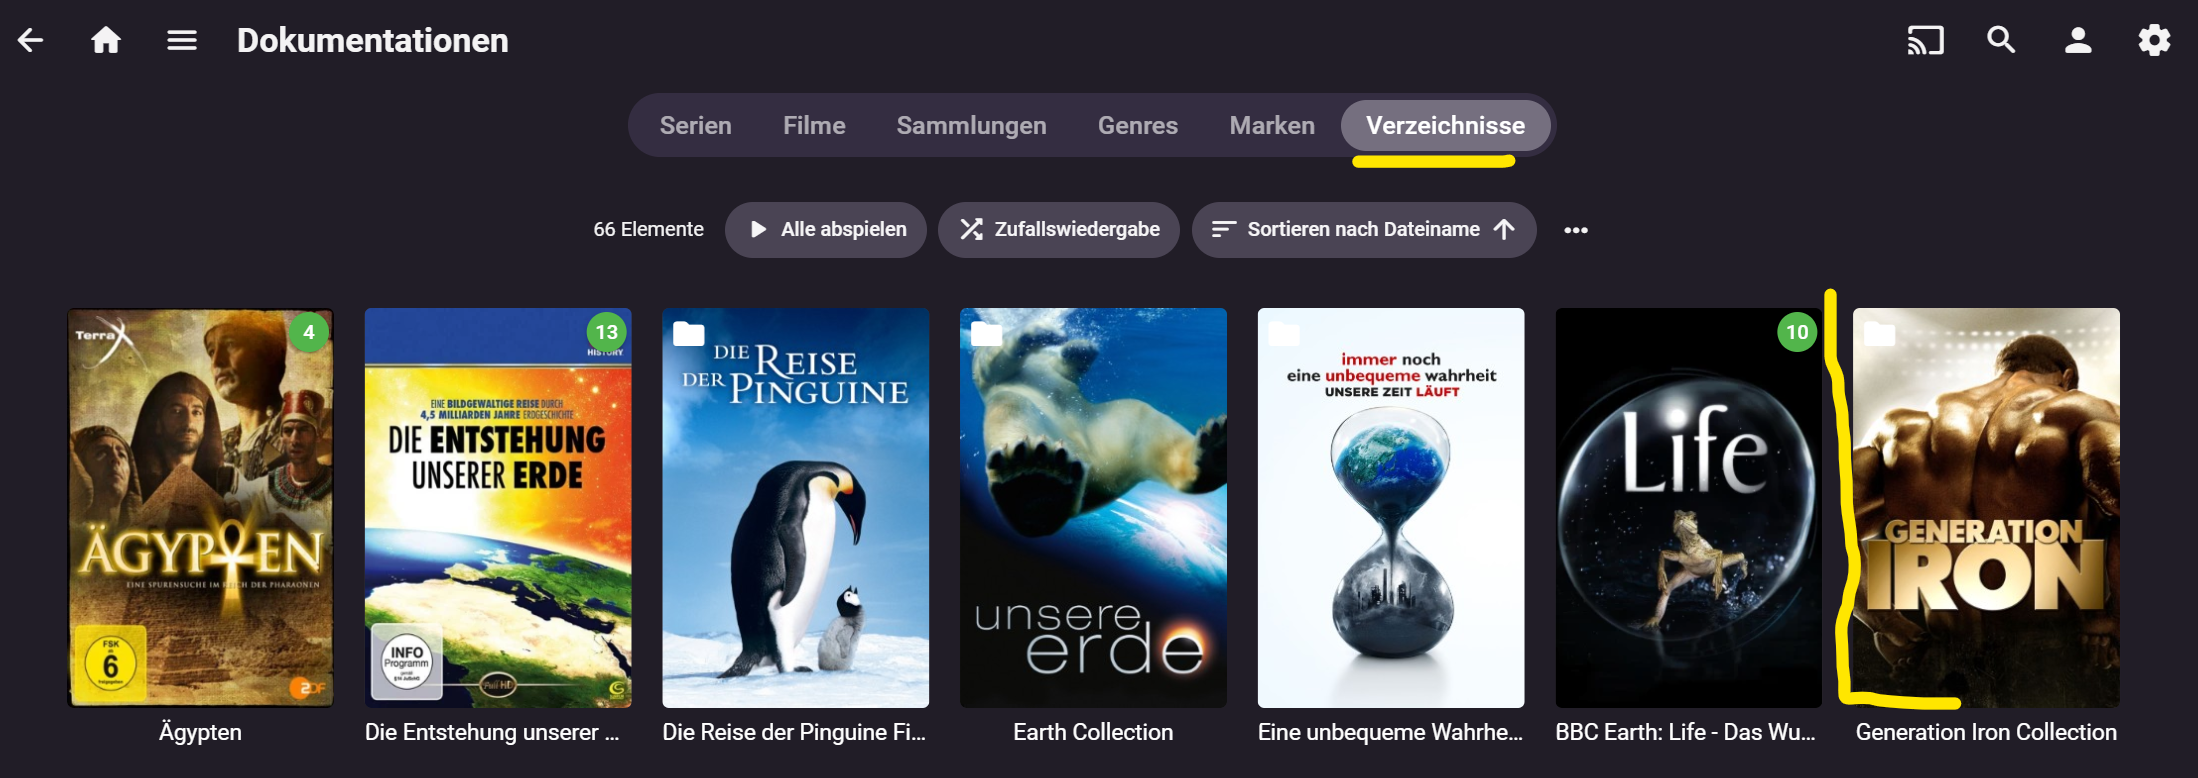
Task: Open the home screen icon
Action: pos(106,40)
